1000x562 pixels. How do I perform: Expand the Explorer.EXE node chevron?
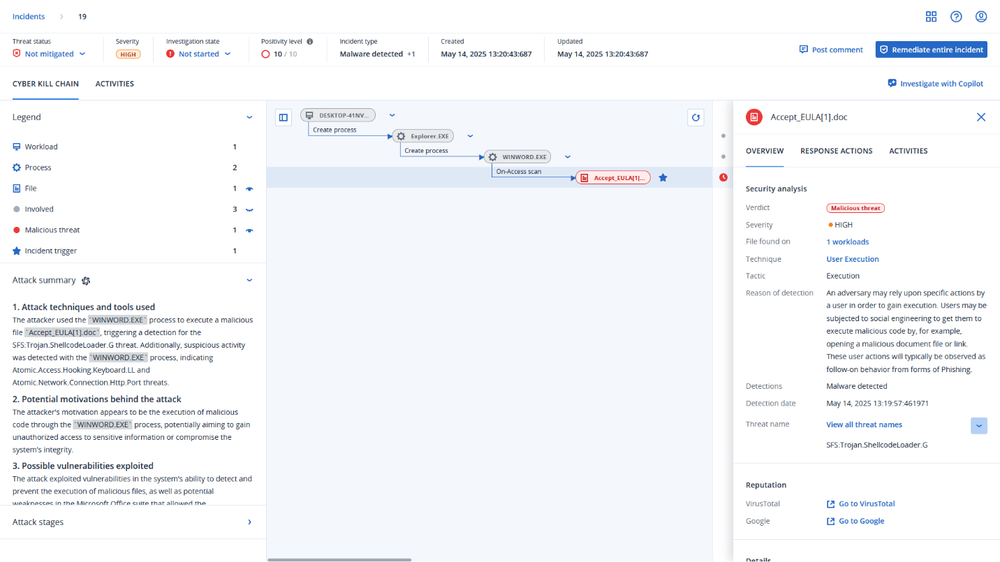click(470, 136)
